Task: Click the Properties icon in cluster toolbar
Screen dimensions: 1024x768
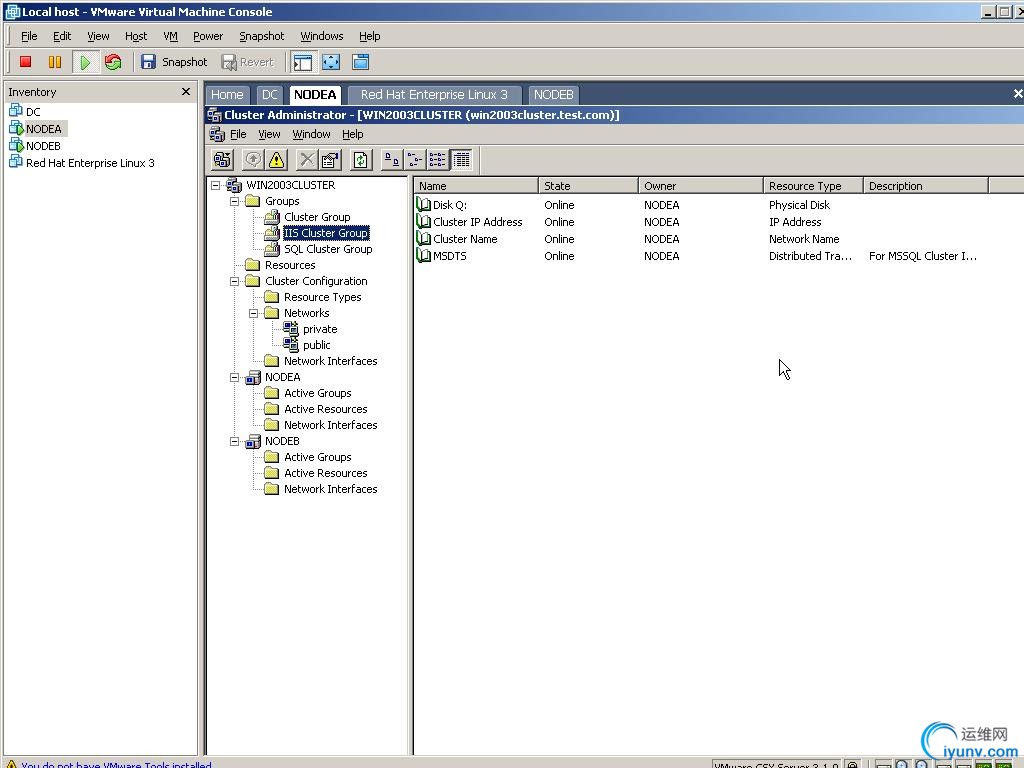Action: coord(330,160)
